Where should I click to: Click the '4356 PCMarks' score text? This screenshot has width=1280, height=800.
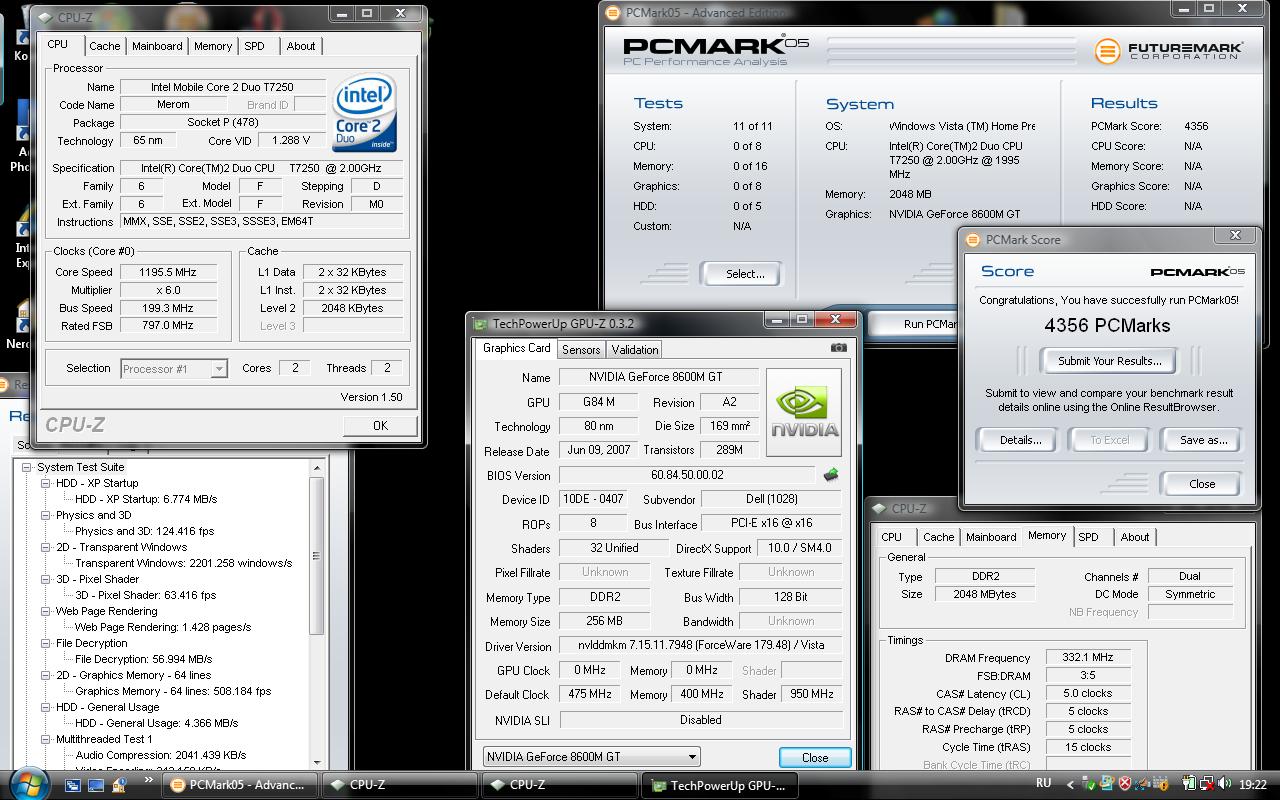(x=1107, y=325)
